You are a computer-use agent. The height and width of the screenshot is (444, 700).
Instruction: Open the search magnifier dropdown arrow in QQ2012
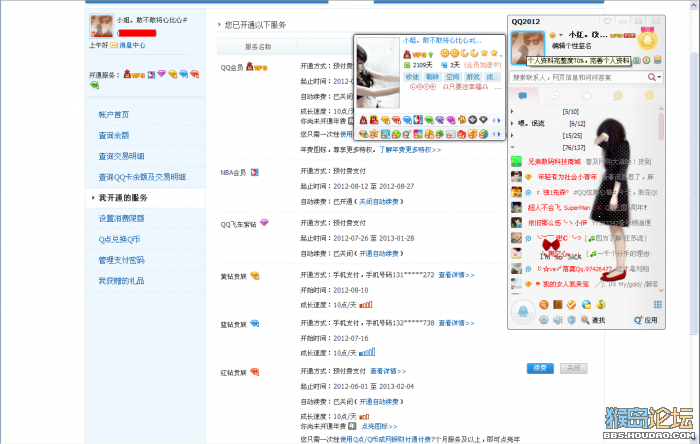[x=659, y=78]
